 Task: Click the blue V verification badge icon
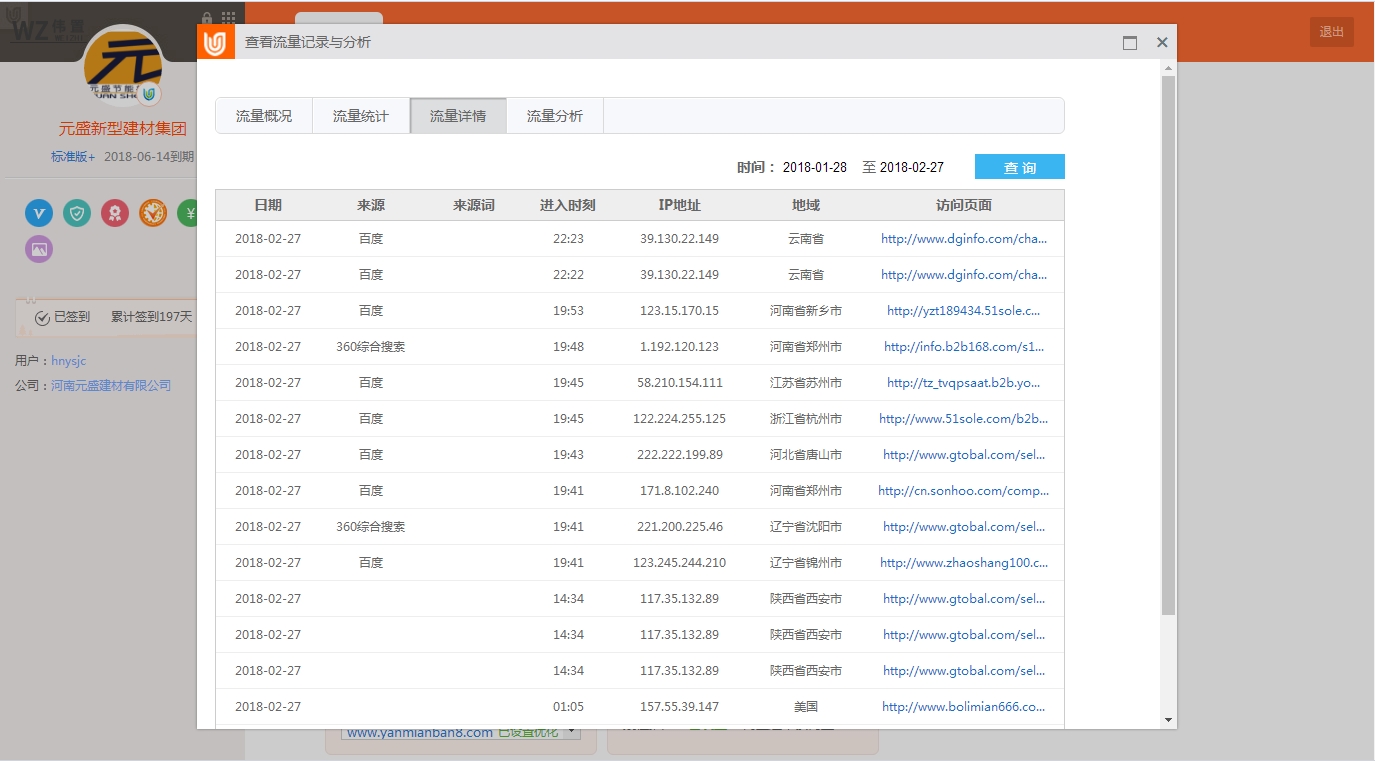coord(39,212)
